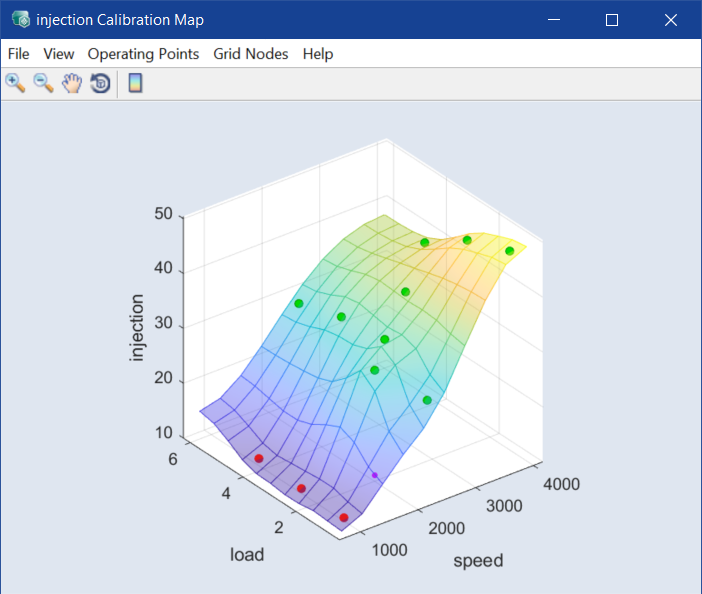Select the middle red operating point
The width and height of the screenshot is (702, 594).
click(x=301, y=488)
